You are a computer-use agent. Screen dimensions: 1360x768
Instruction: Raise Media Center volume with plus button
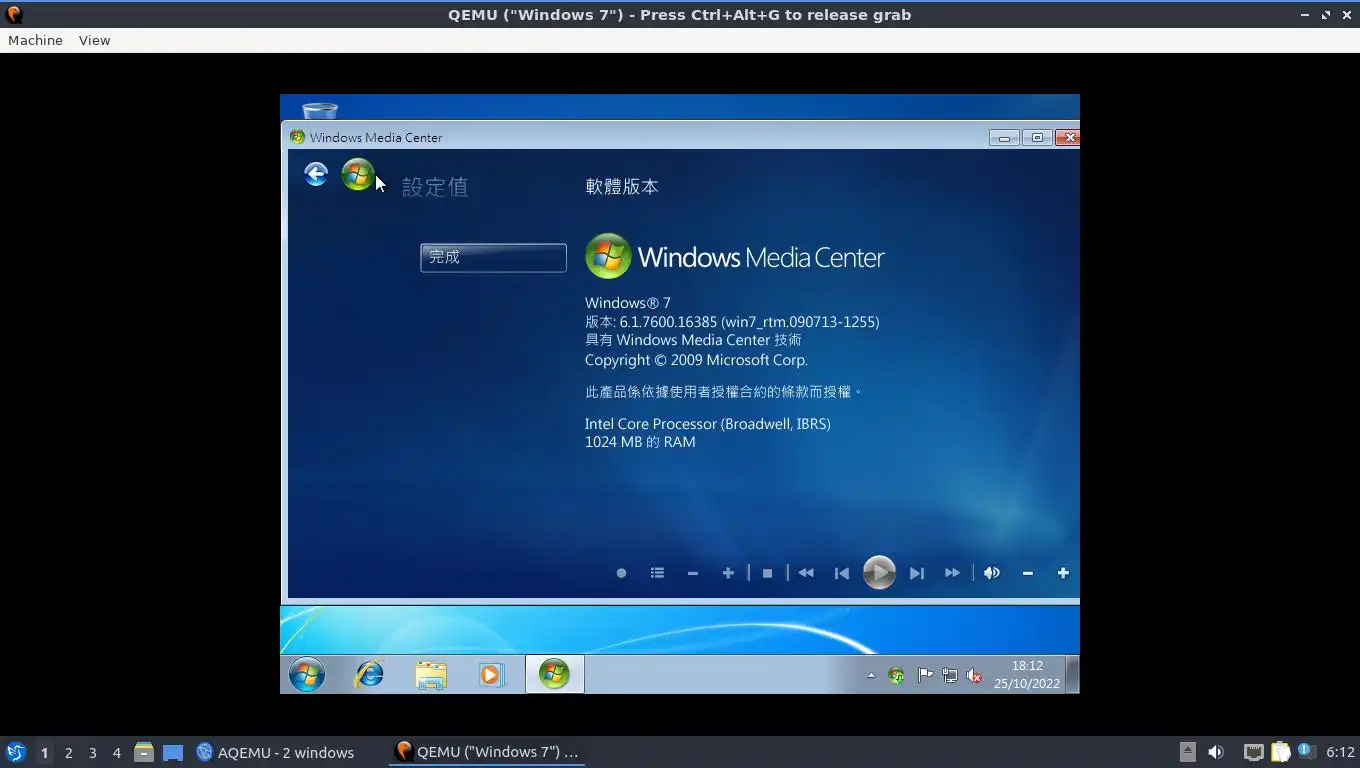click(x=1063, y=573)
